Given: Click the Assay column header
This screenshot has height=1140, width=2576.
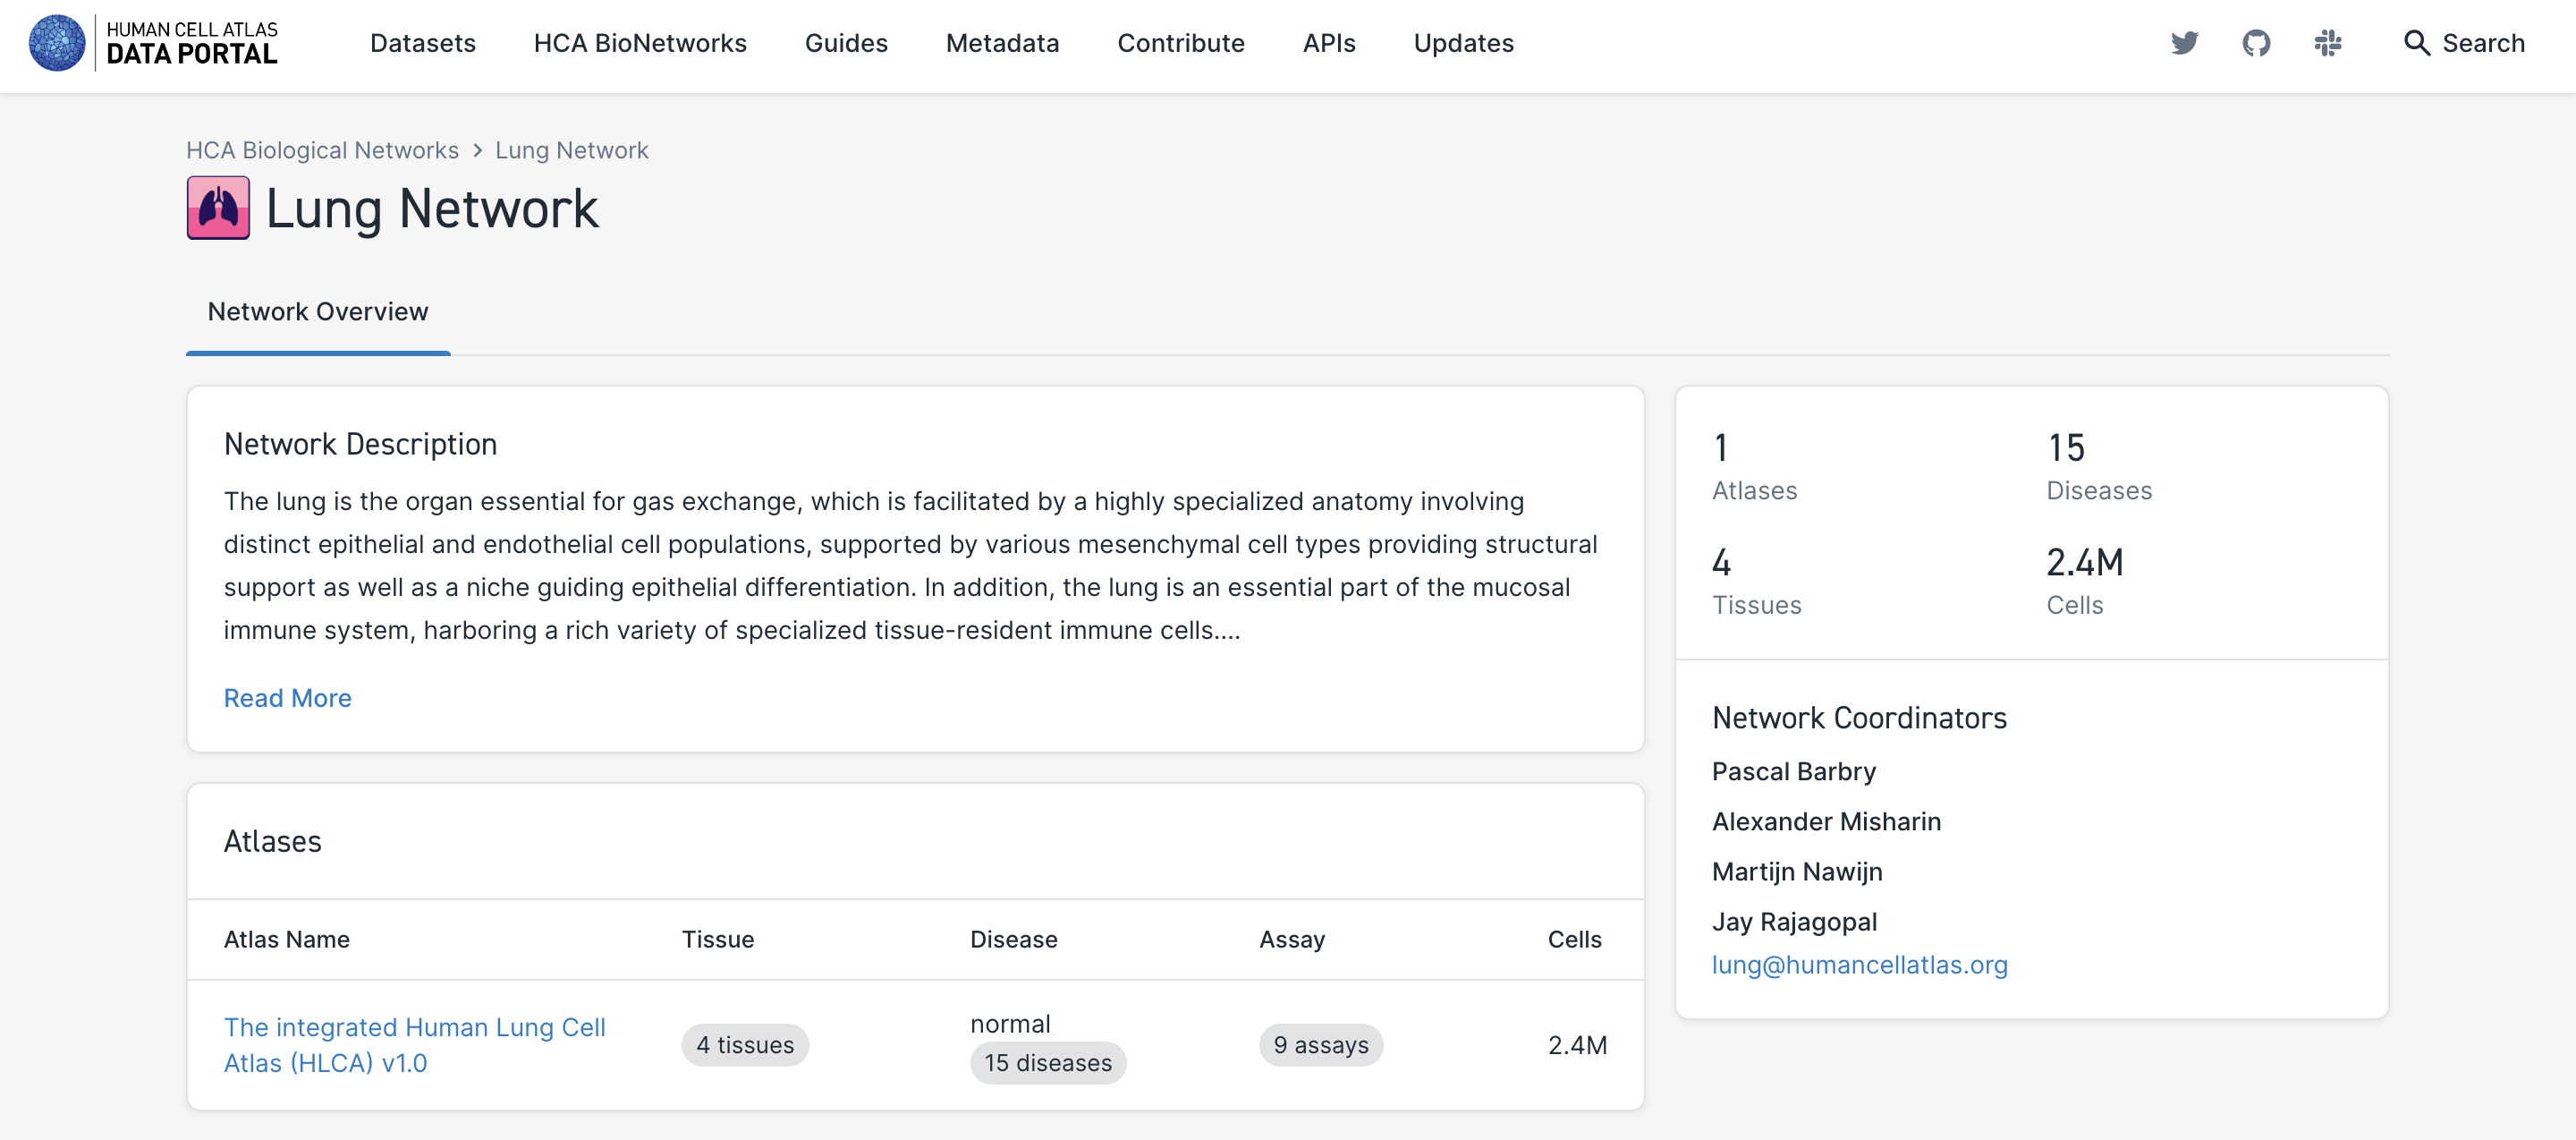Looking at the screenshot, I should [x=1291, y=939].
